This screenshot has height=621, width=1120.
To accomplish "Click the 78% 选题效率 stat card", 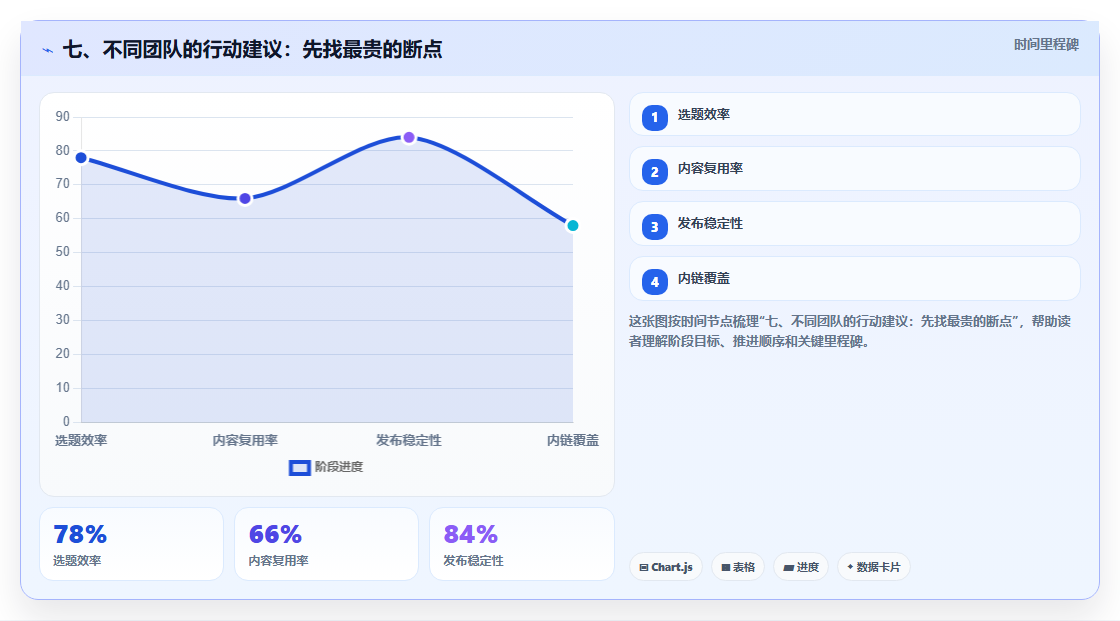I will [x=131, y=545].
